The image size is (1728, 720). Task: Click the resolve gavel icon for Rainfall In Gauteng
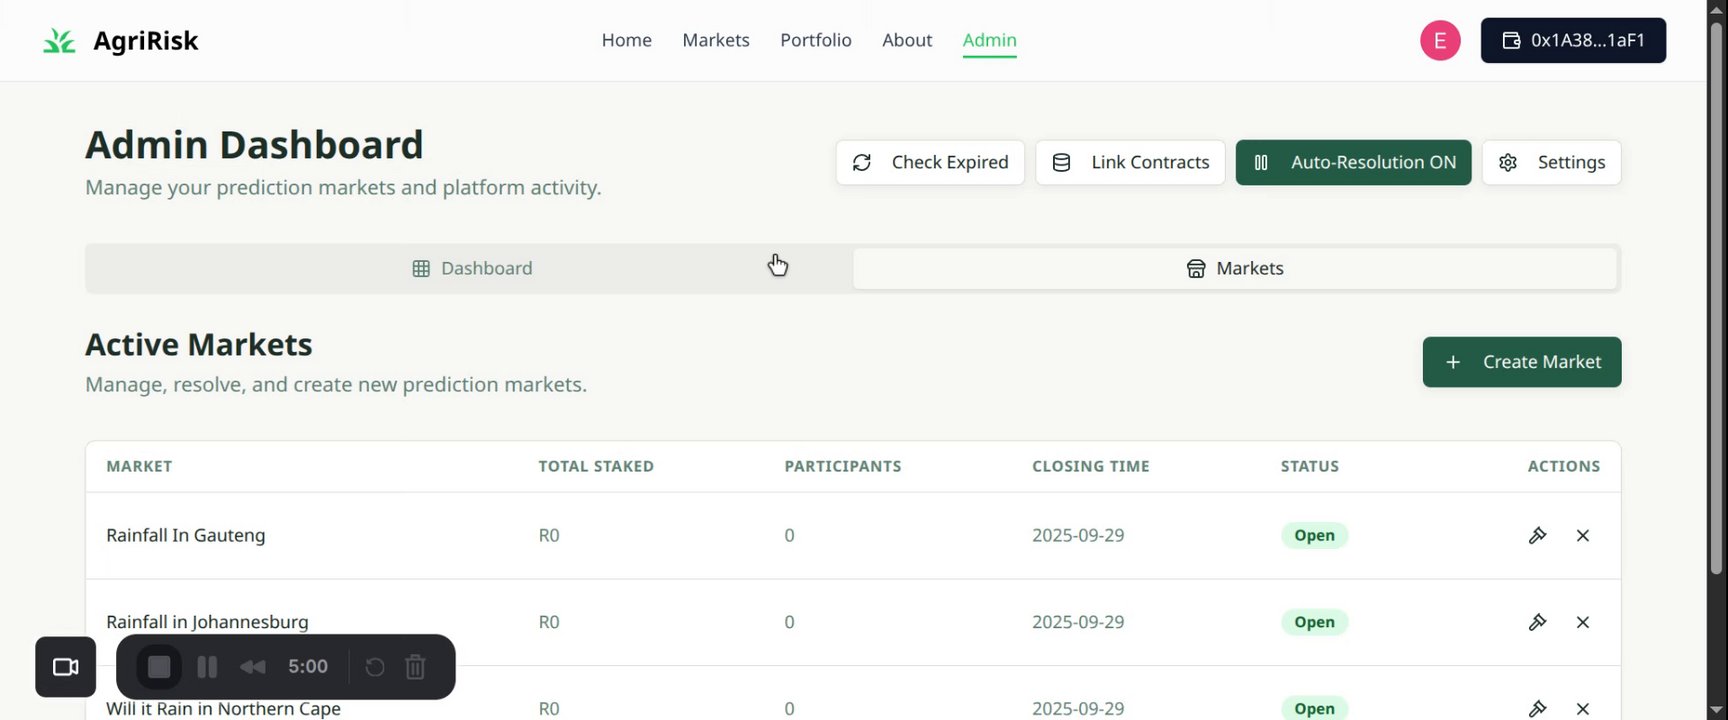pos(1537,535)
